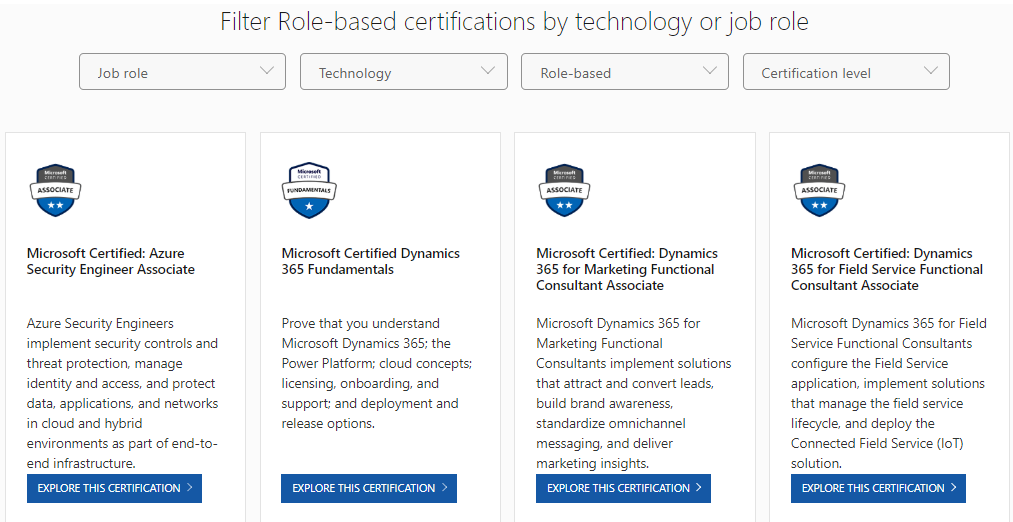Viewport: 1013px width, 522px height.
Task: Open the Certification level dropdown
Action: coord(846,72)
